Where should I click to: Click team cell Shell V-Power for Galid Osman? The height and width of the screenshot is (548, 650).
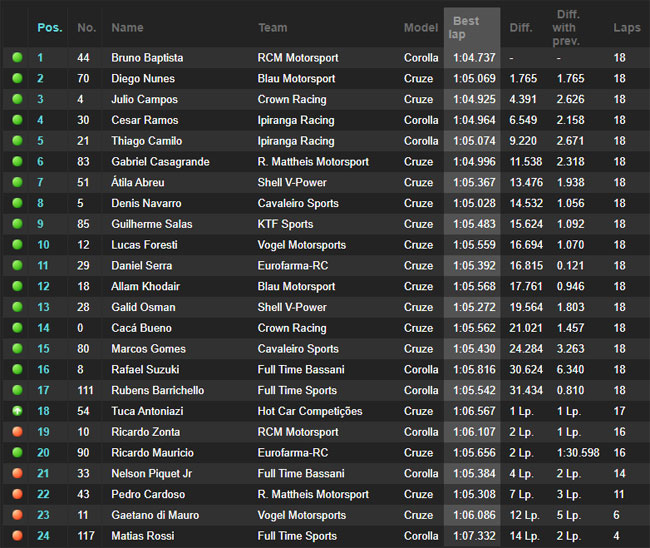pyautogui.click(x=292, y=307)
